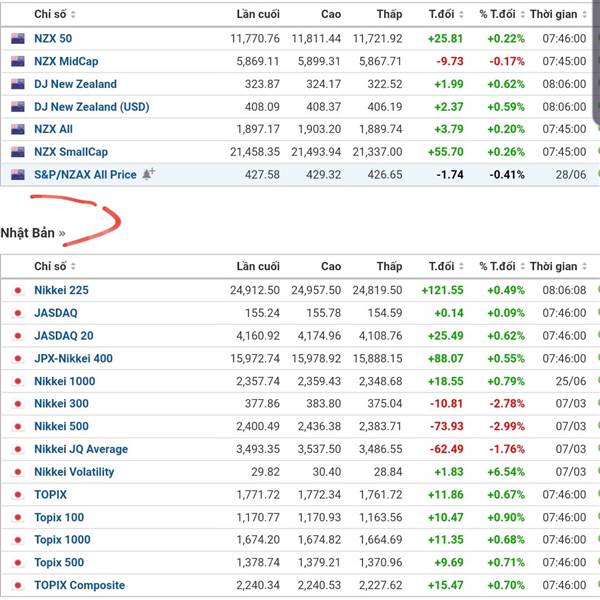Open the Nhật Bản section link

[x=33, y=233]
